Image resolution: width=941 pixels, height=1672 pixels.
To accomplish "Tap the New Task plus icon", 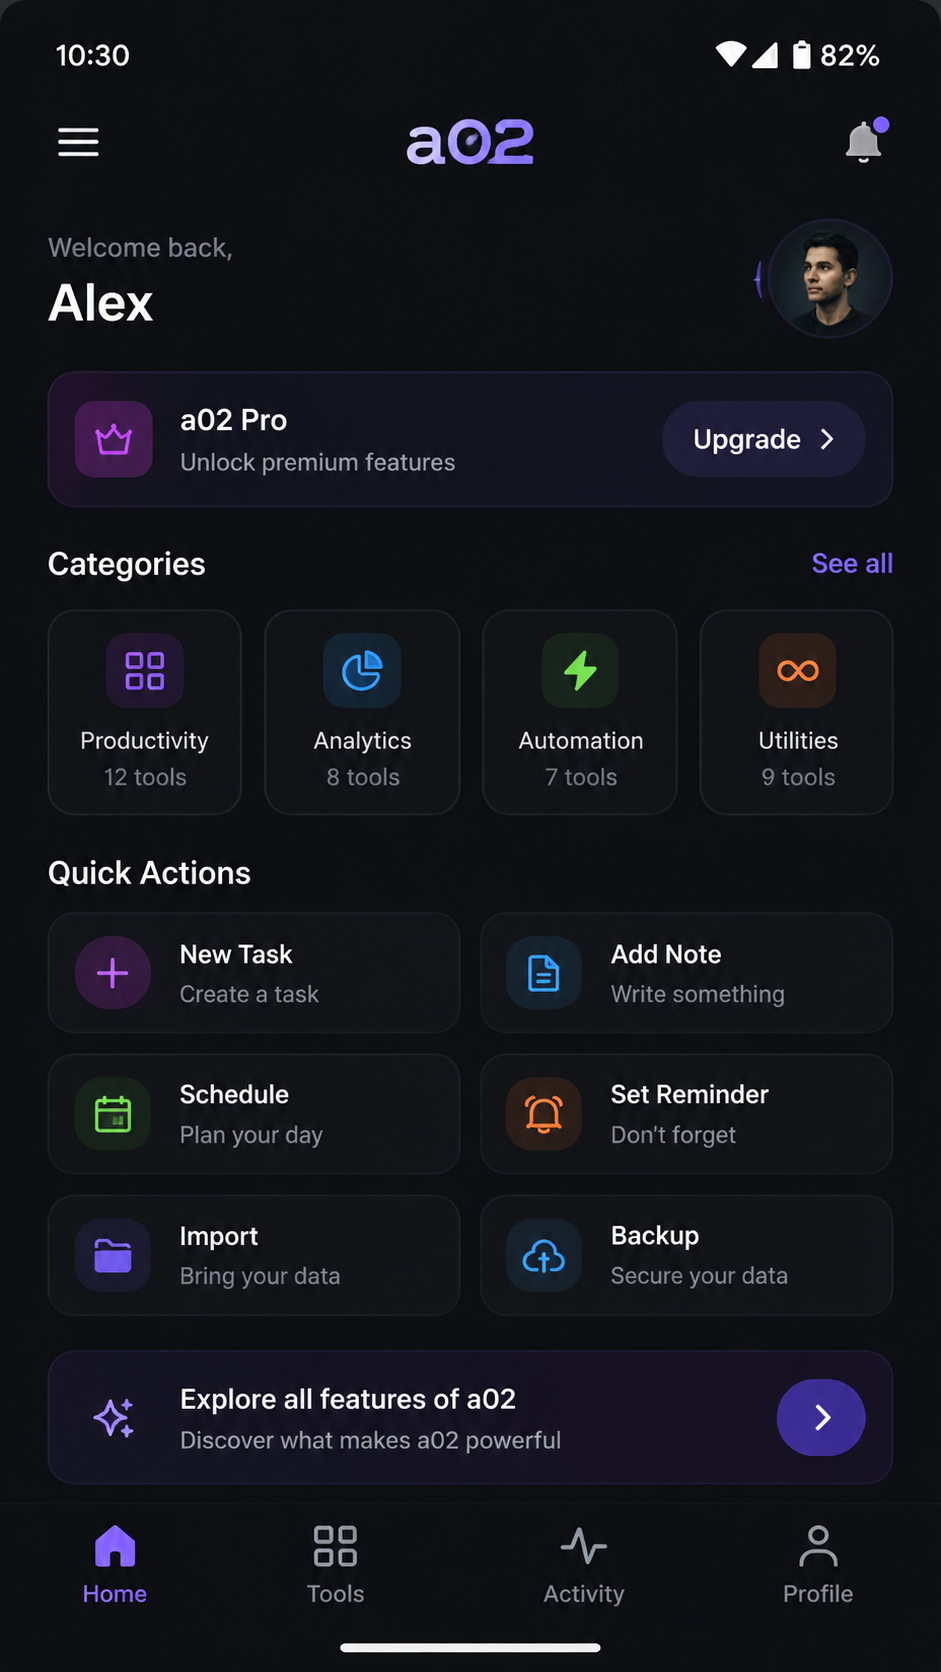I will [x=113, y=973].
